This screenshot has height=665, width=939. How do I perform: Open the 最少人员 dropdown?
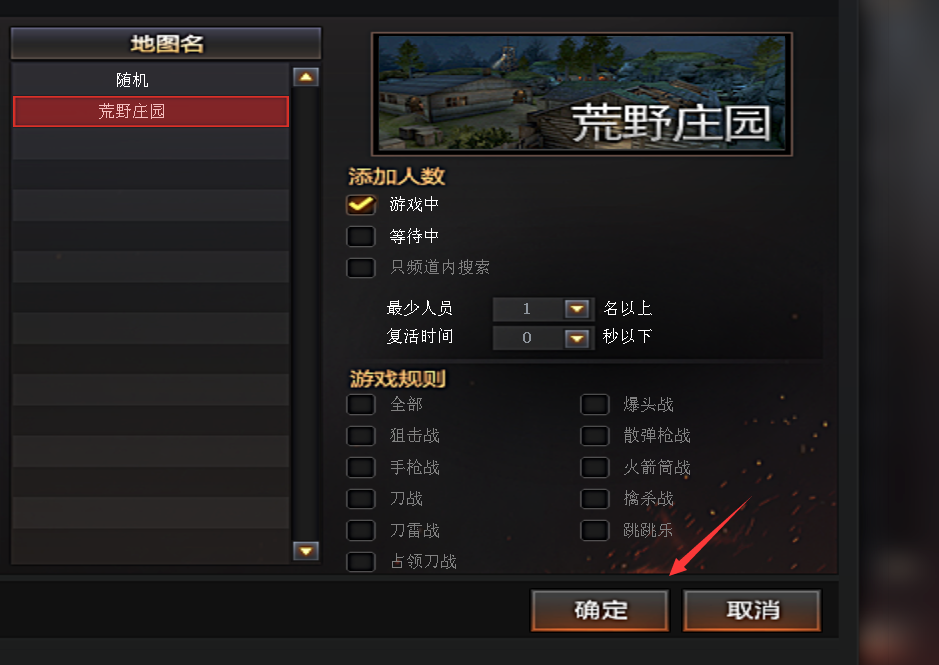coord(577,309)
